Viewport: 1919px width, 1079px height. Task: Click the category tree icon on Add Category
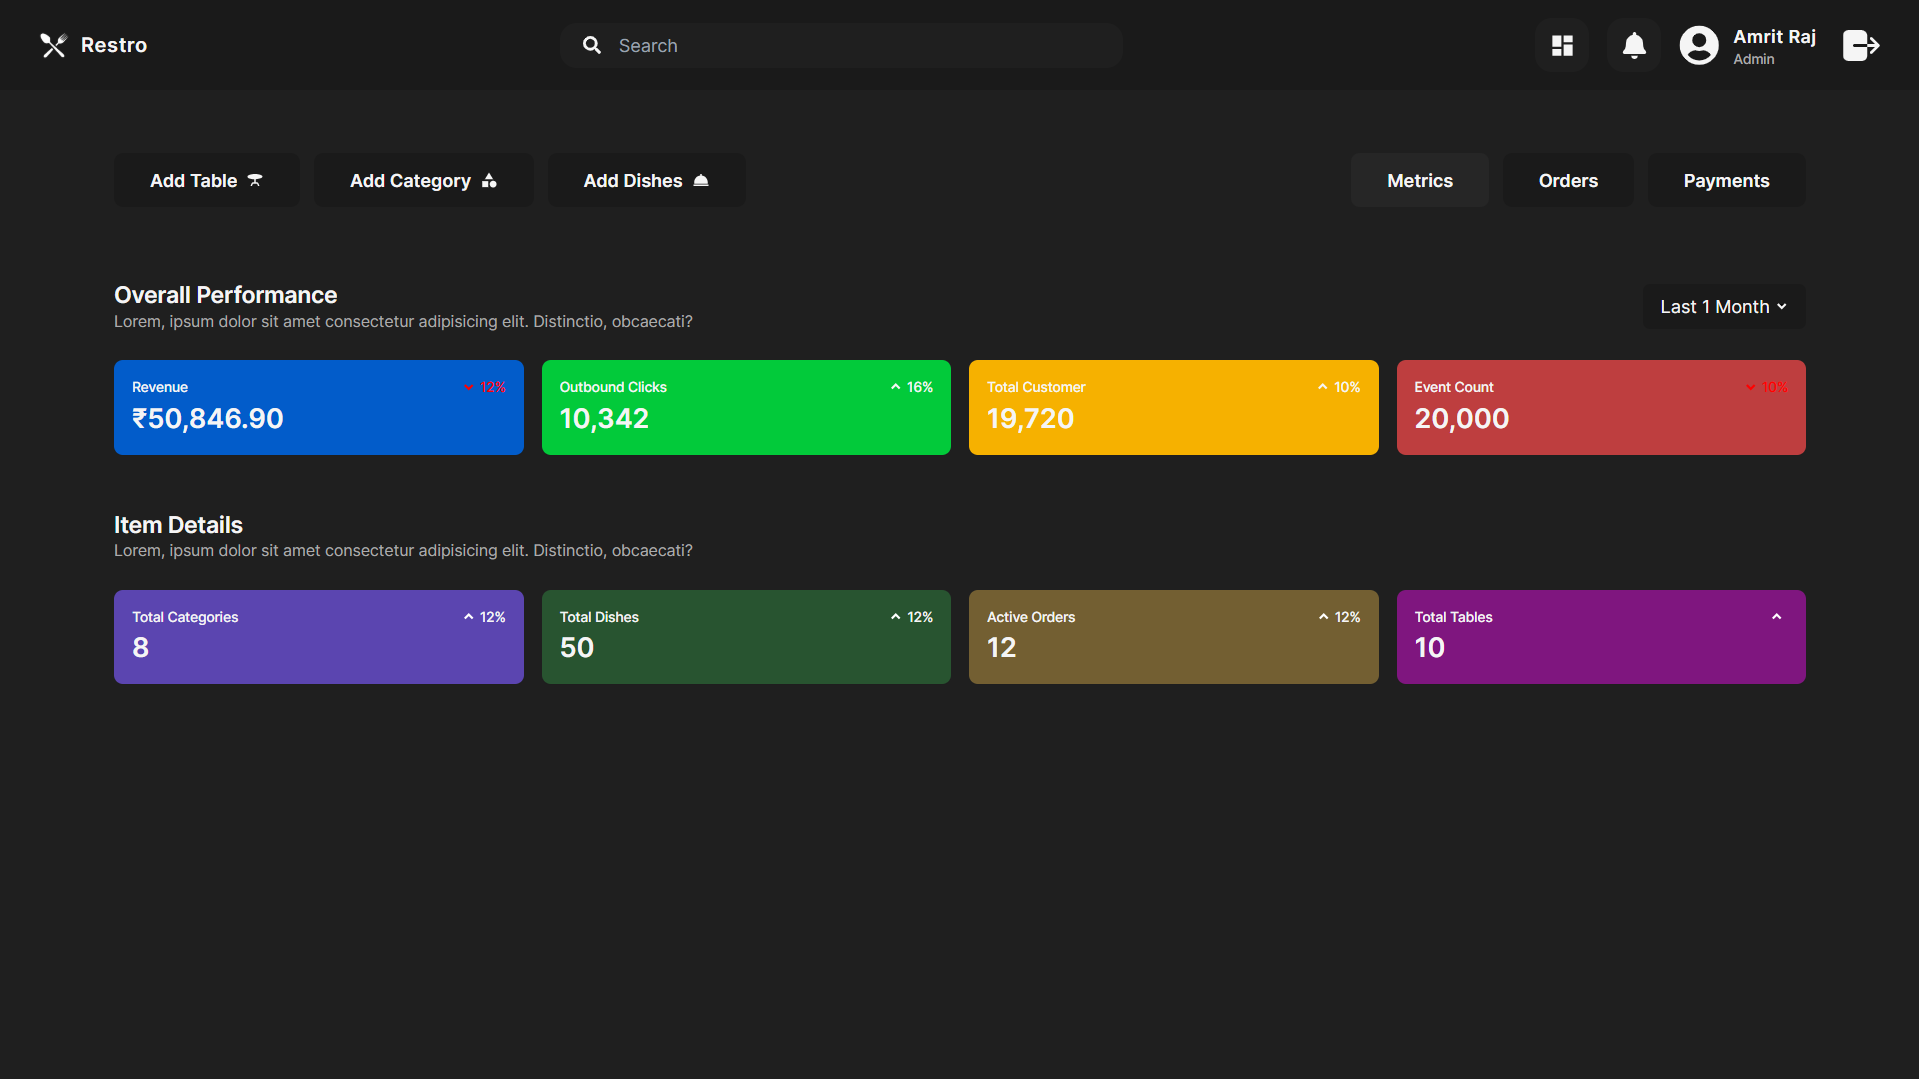489,181
